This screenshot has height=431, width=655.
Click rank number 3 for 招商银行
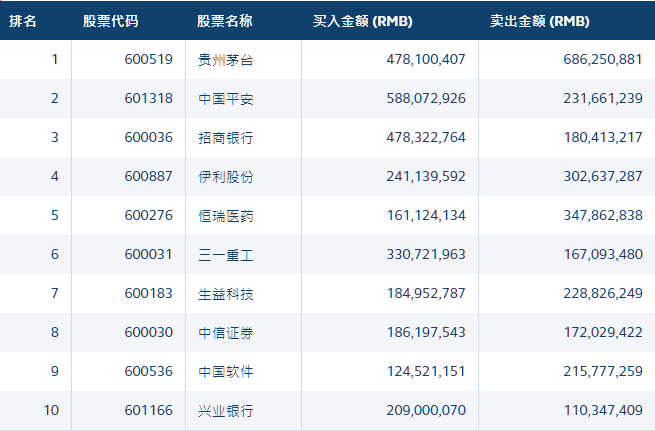[55, 137]
